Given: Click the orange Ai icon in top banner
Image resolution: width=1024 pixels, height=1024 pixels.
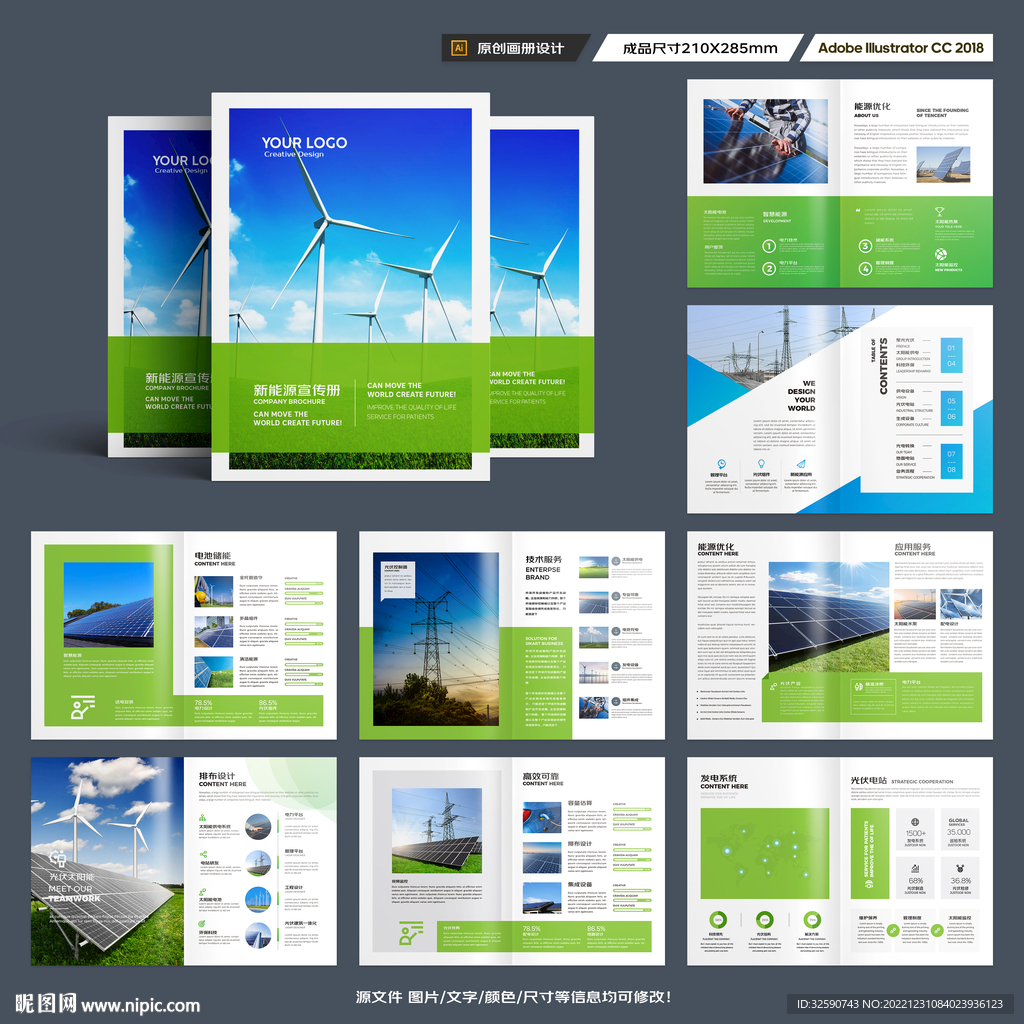Looking at the screenshot, I should pos(459,48).
